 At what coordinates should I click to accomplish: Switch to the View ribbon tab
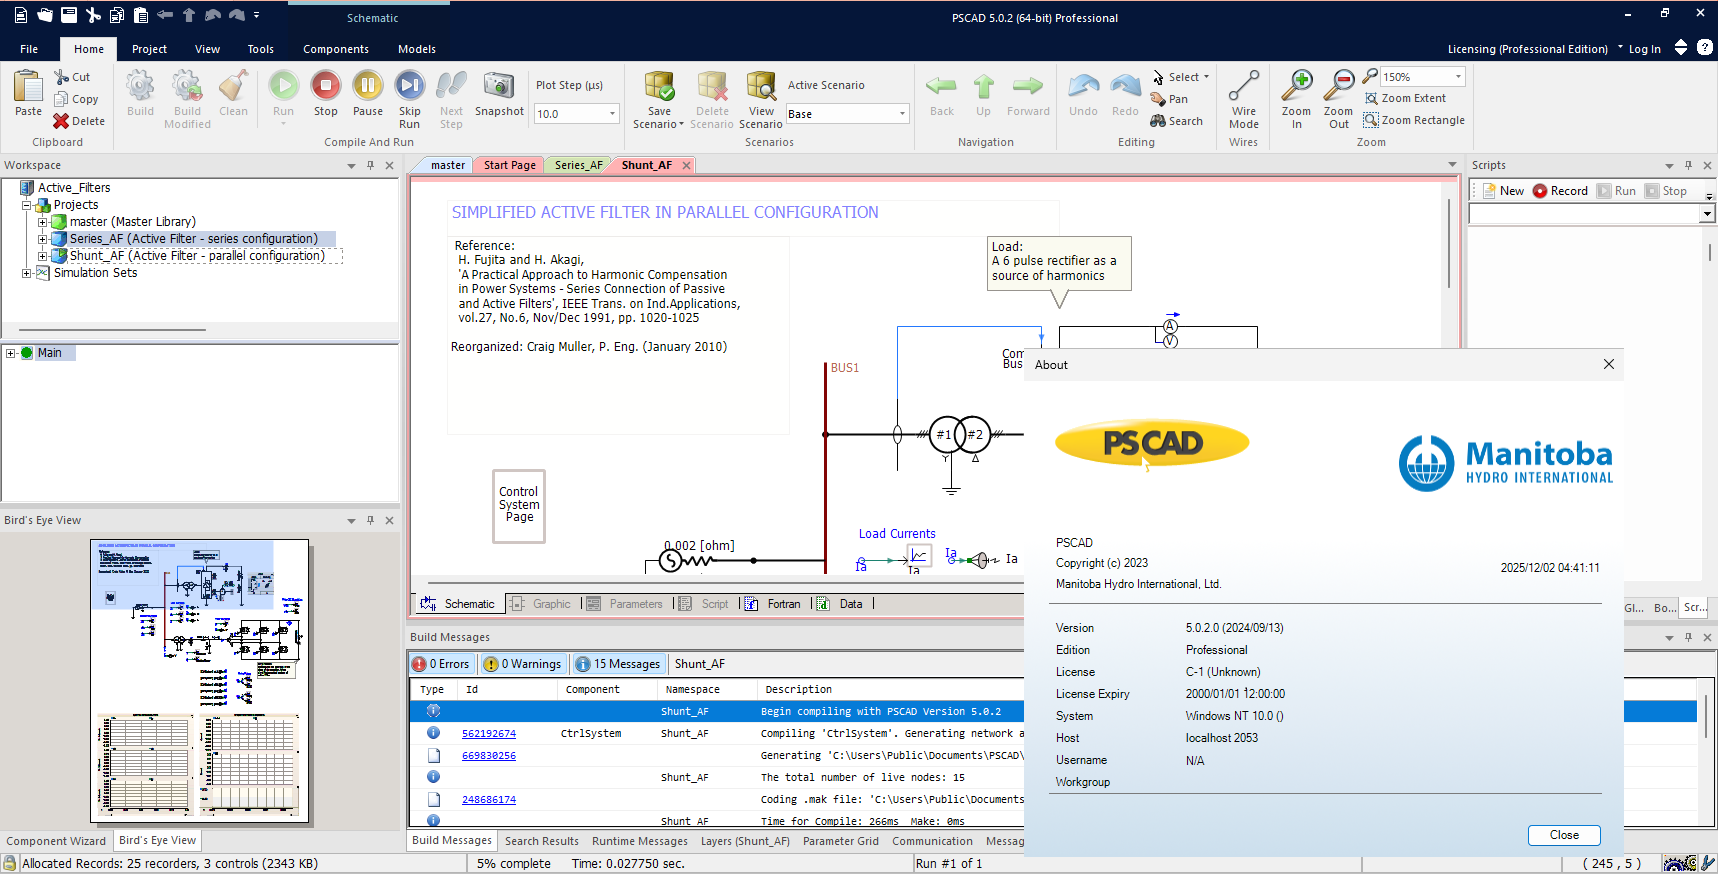207,49
